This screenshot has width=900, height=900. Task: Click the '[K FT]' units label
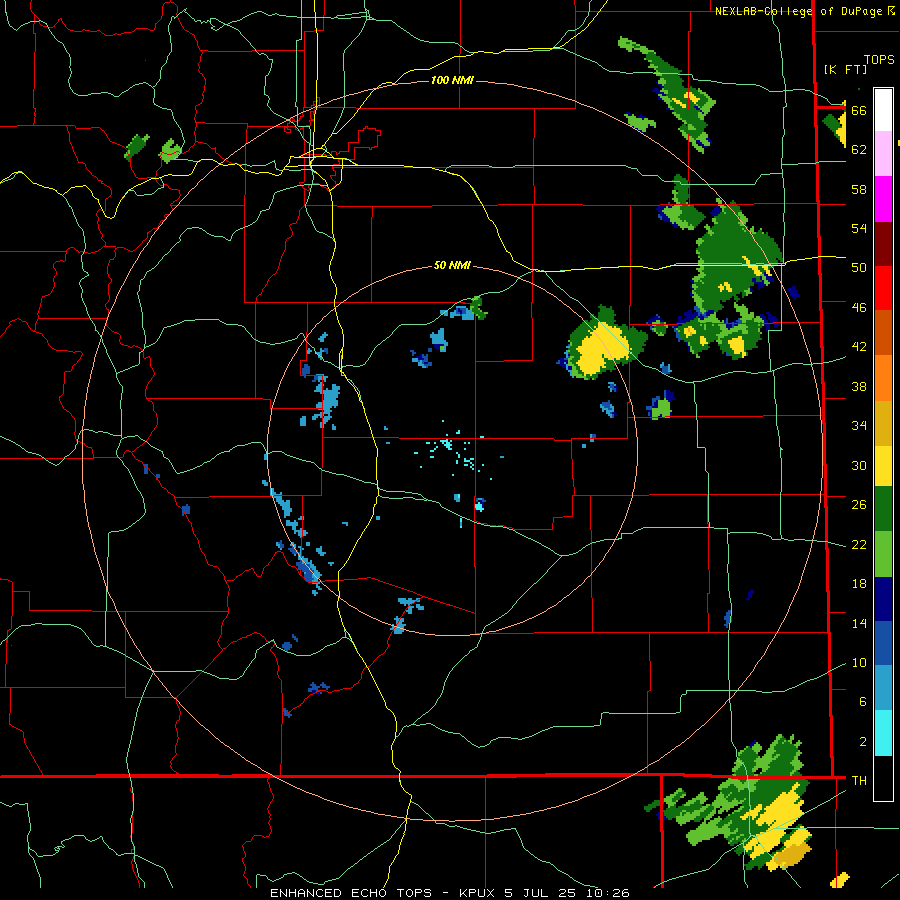pyautogui.click(x=845, y=69)
